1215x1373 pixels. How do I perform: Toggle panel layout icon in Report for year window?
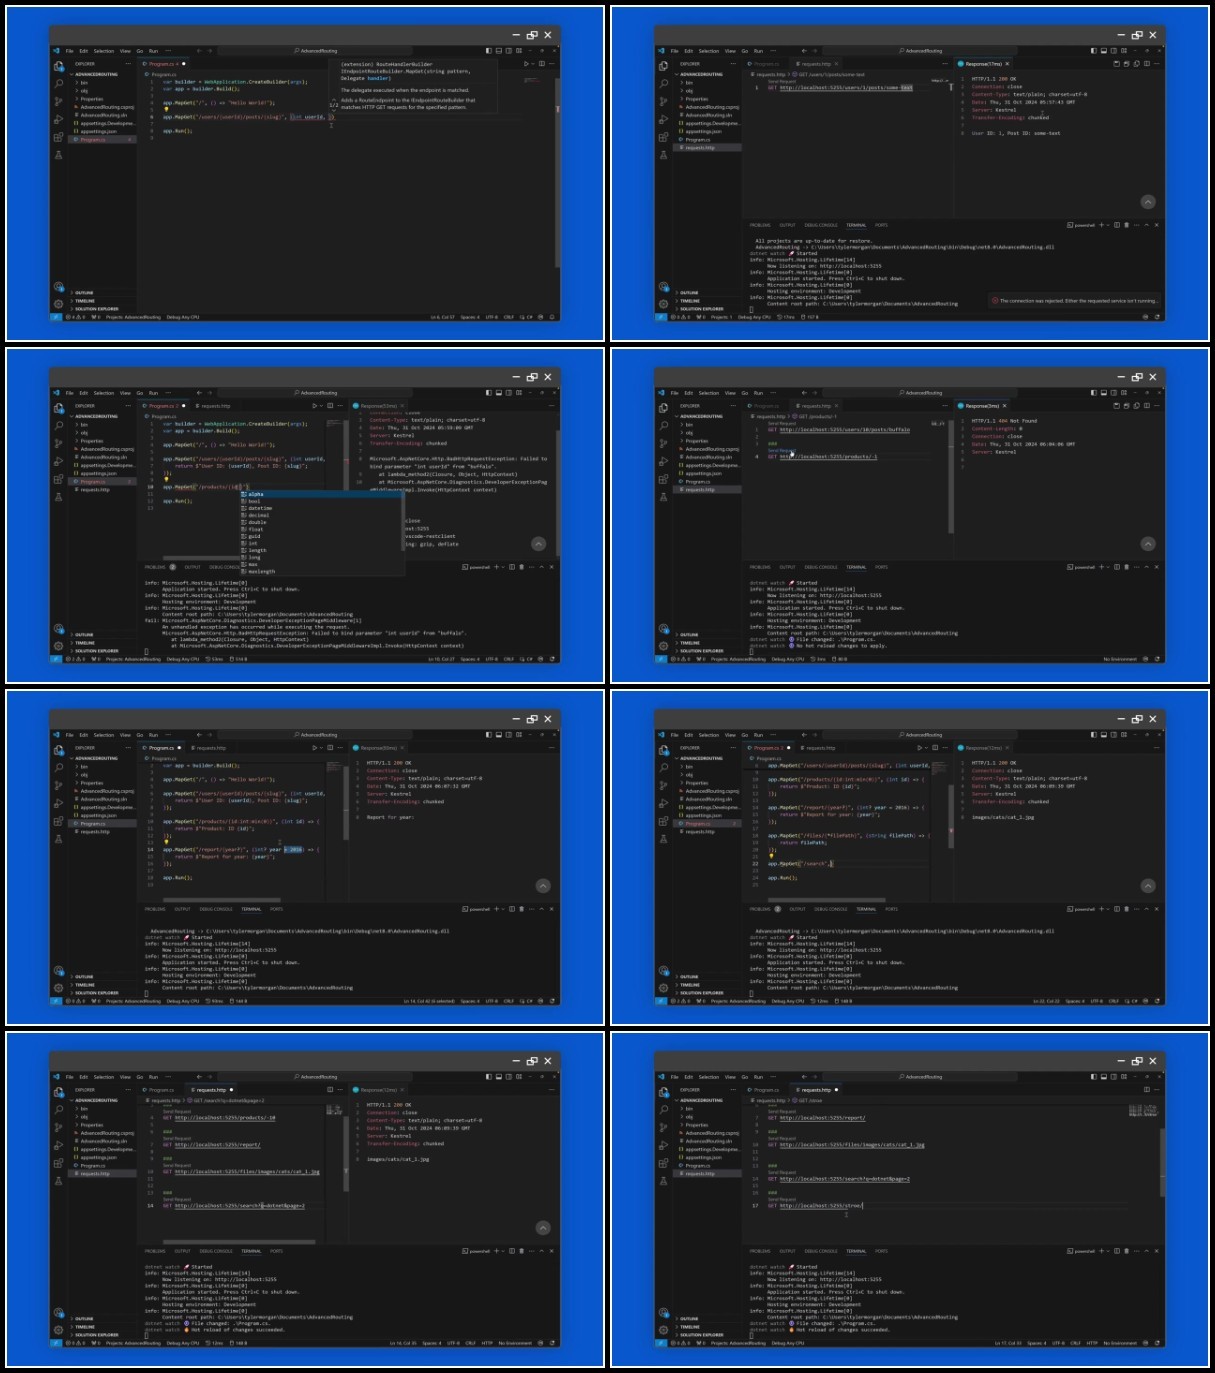[499, 735]
